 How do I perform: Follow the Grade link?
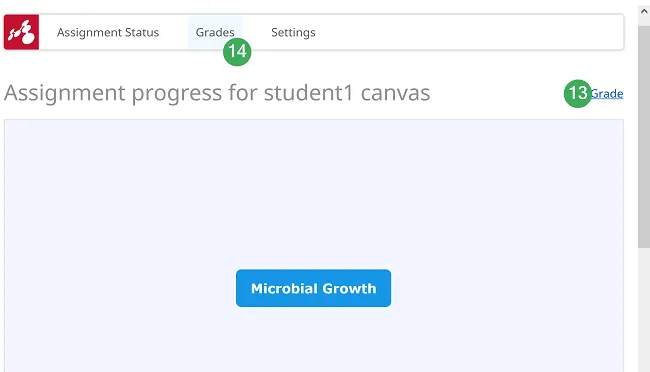tap(606, 94)
